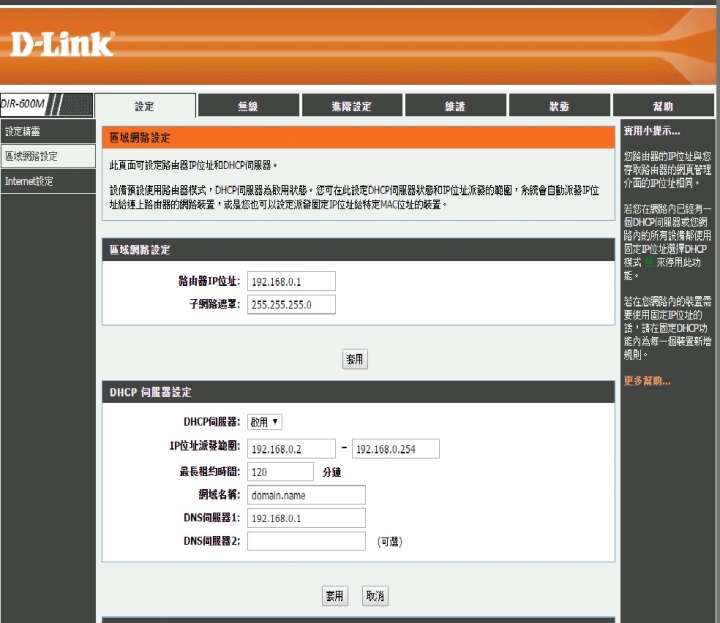The height and width of the screenshot is (623, 720).
Task: Open the 更多幫助... link
Action: coord(647,381)
